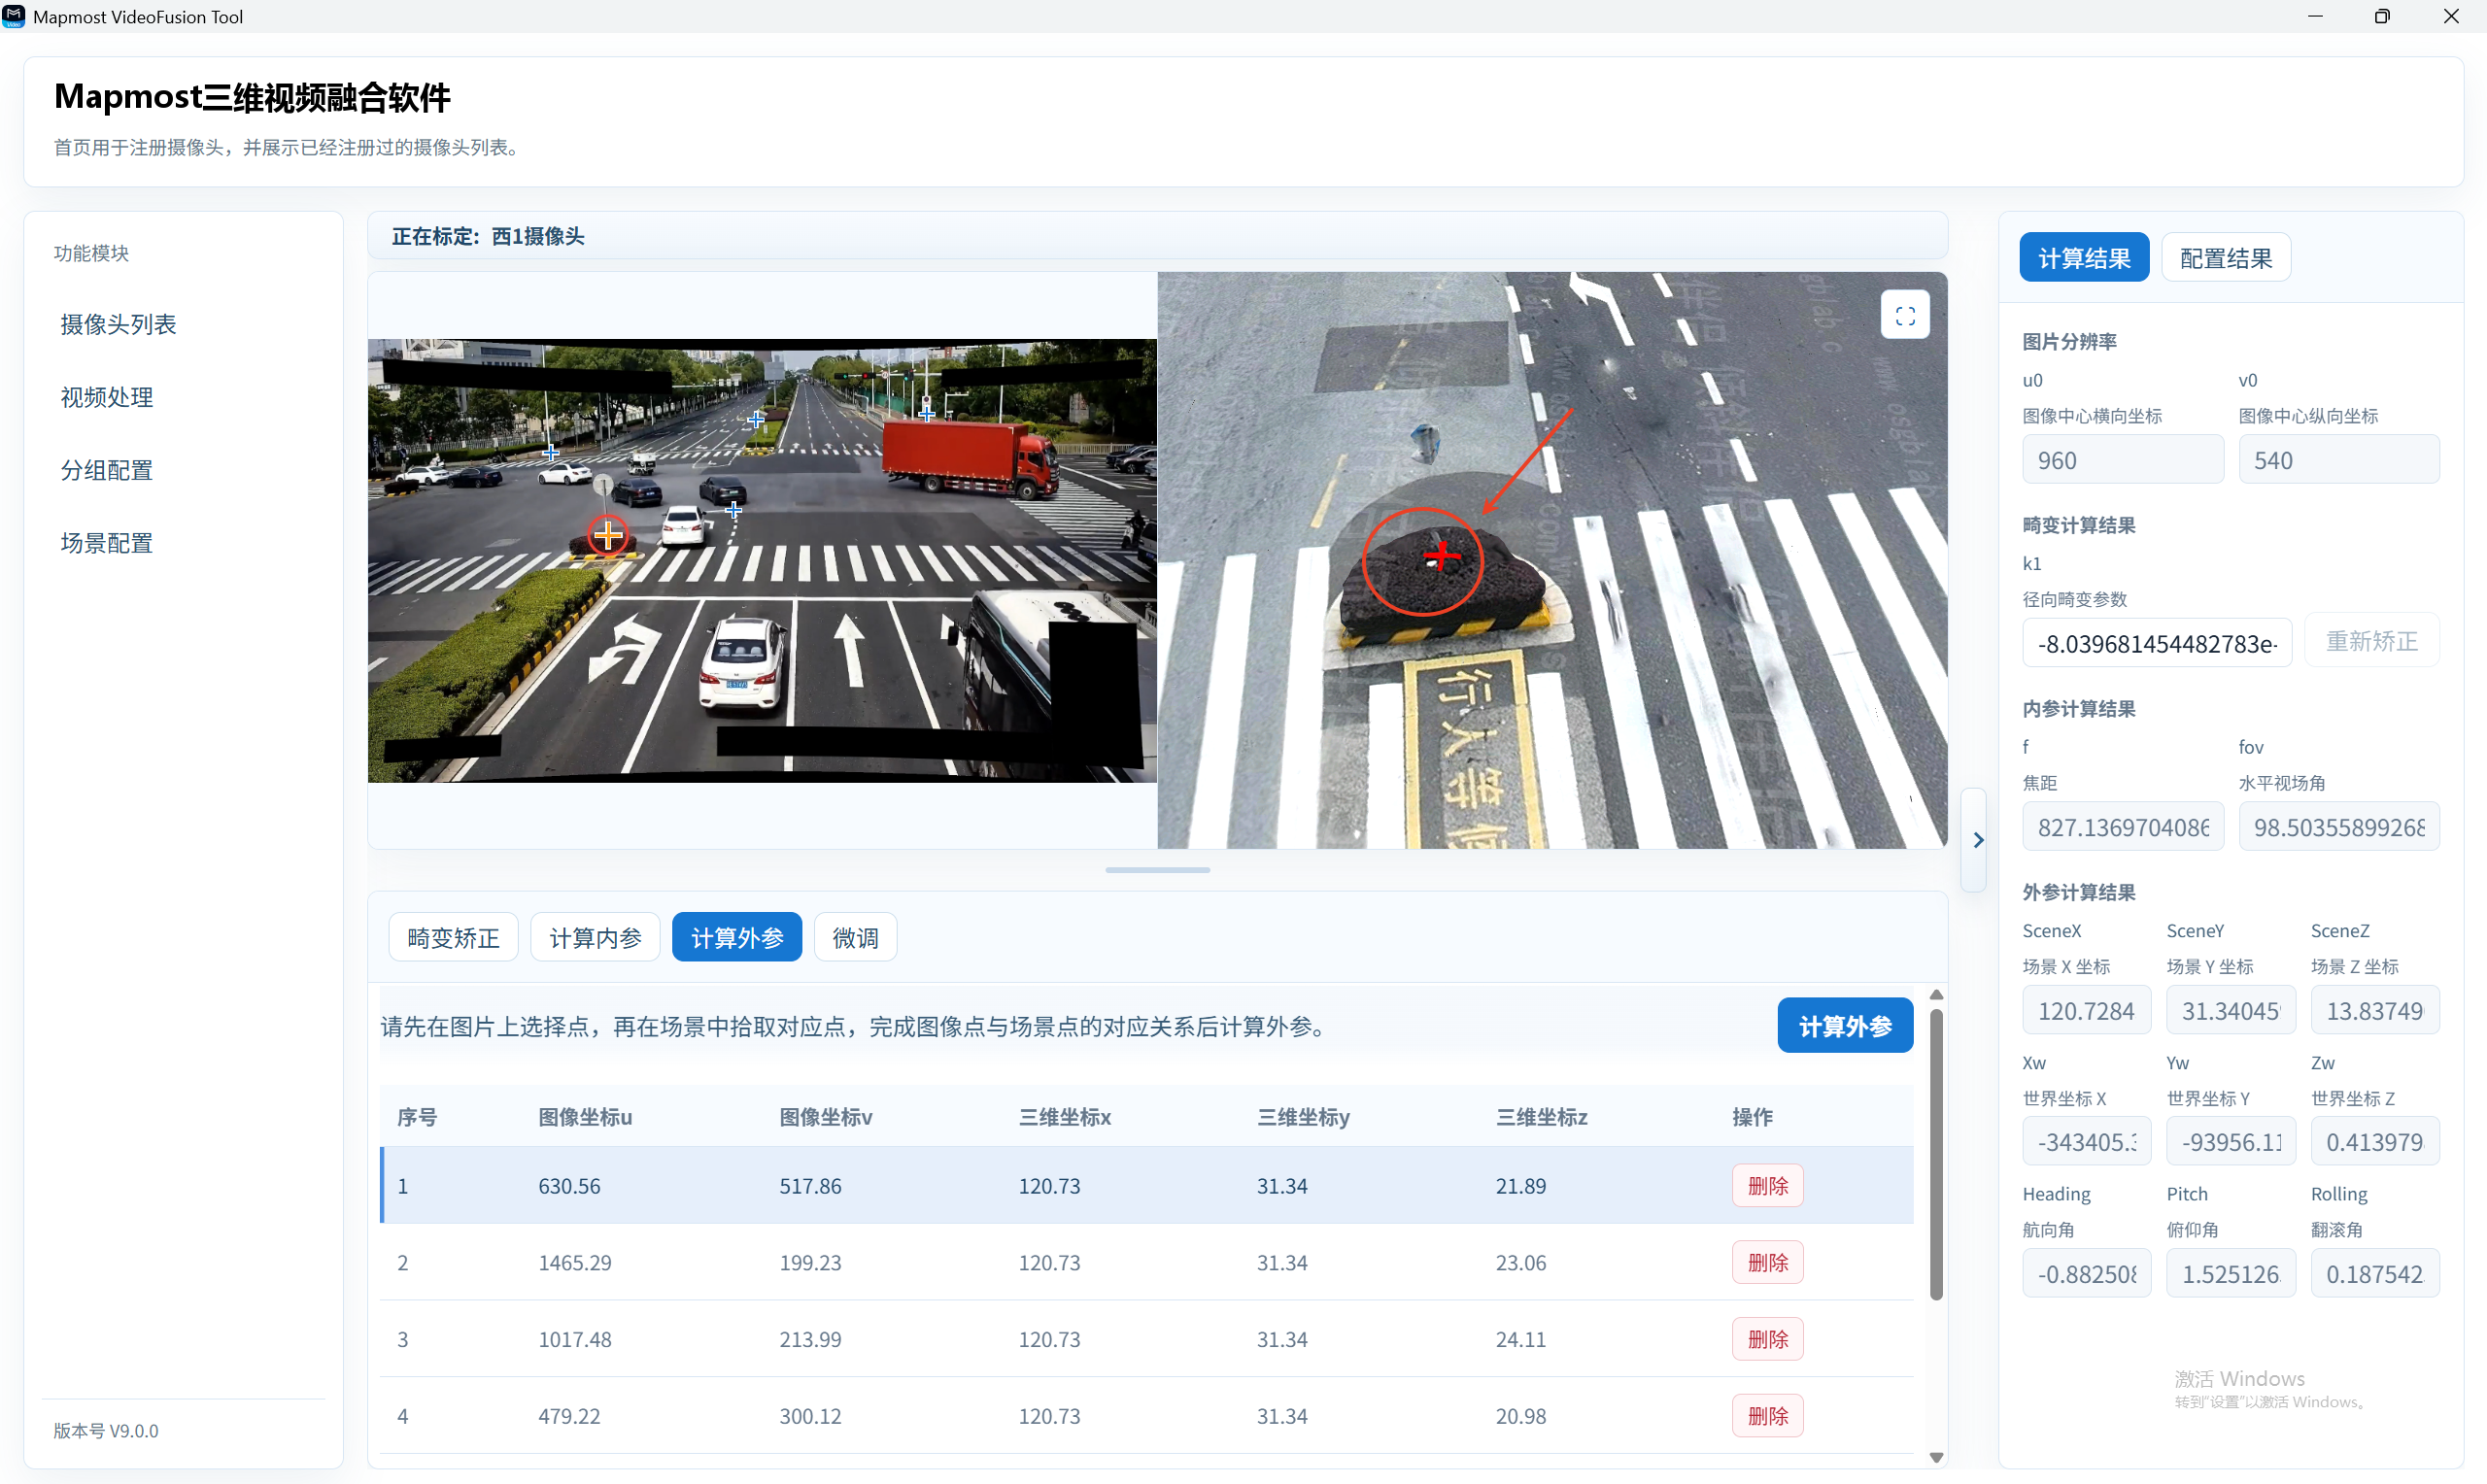Screen dimensions: 2487x1484
Task: Switch to 计算内参 tab
Action: [x=595, y=937]
